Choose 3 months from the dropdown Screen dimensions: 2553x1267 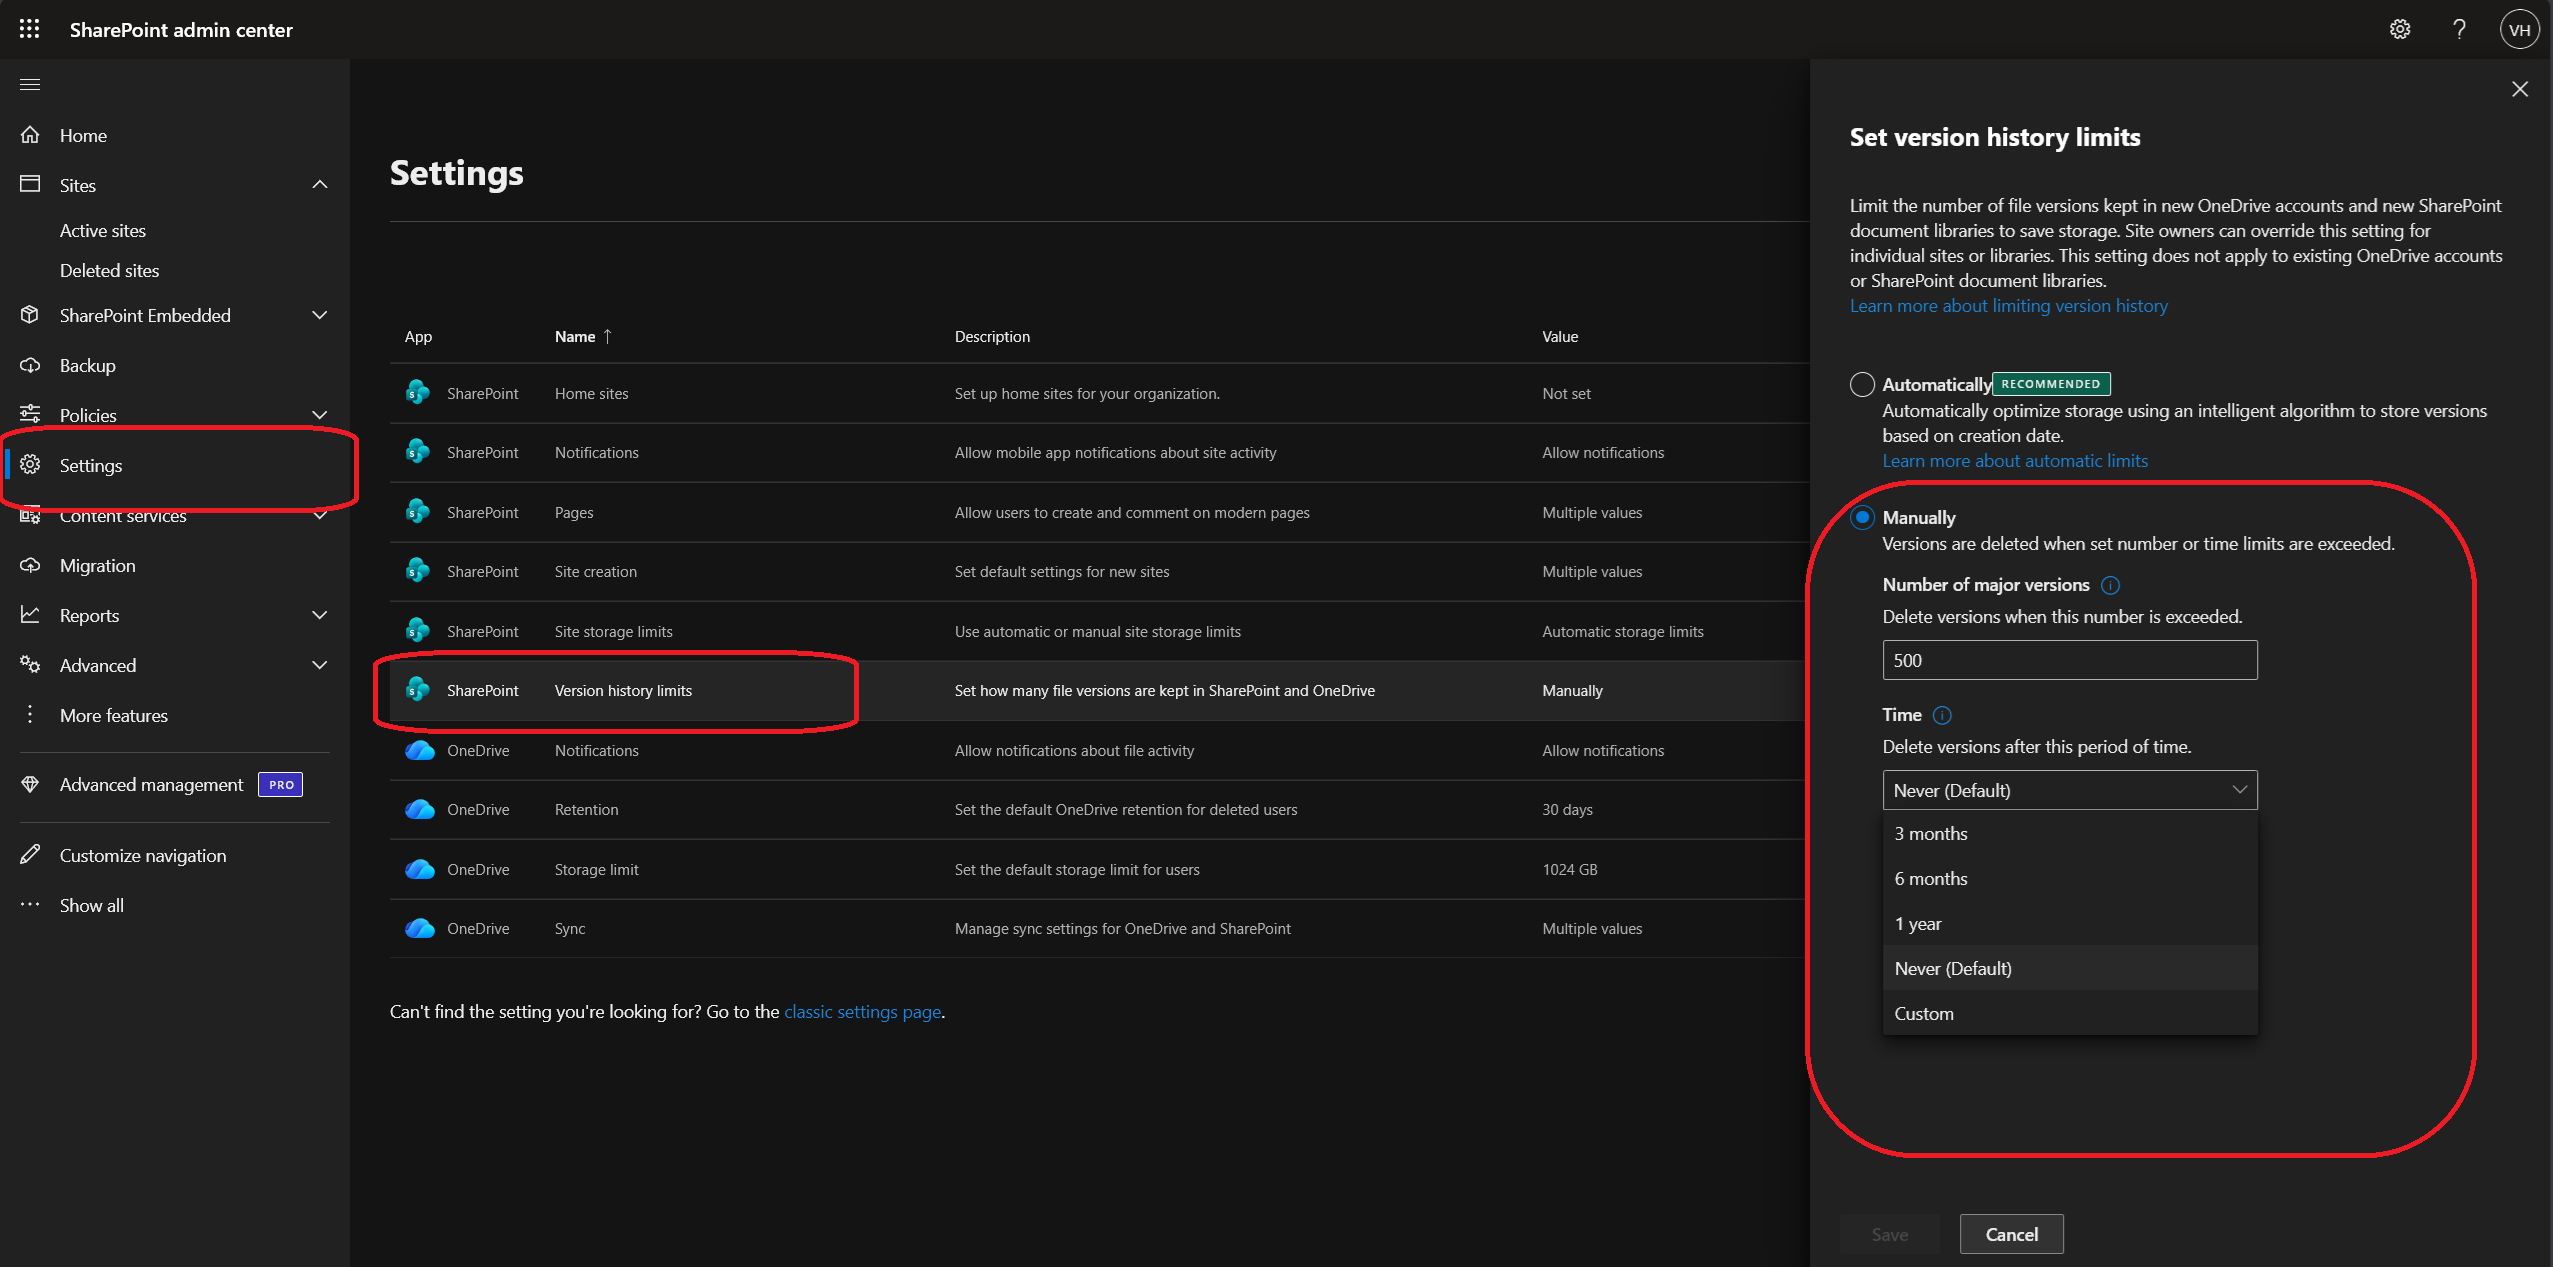(2069, 833)
